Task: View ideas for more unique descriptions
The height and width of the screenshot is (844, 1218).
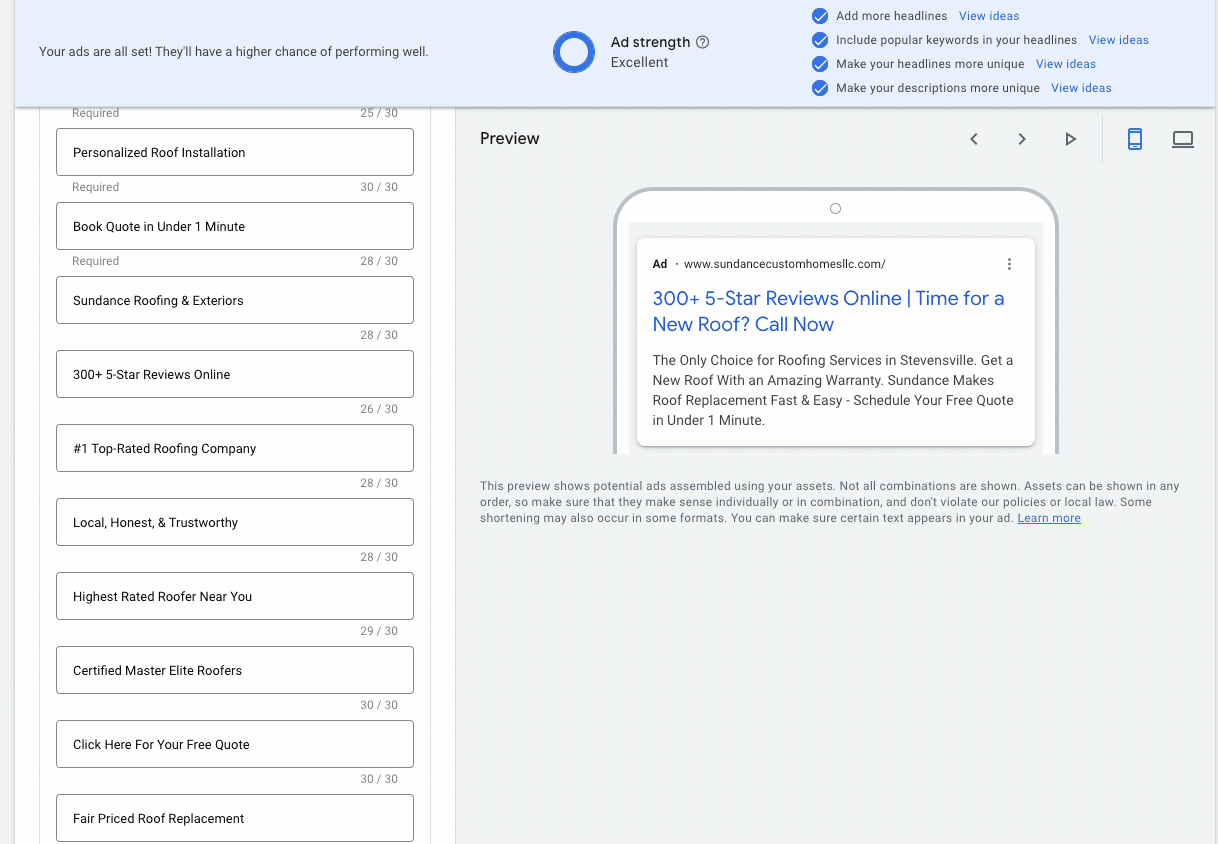Action: coord(1081,88)
